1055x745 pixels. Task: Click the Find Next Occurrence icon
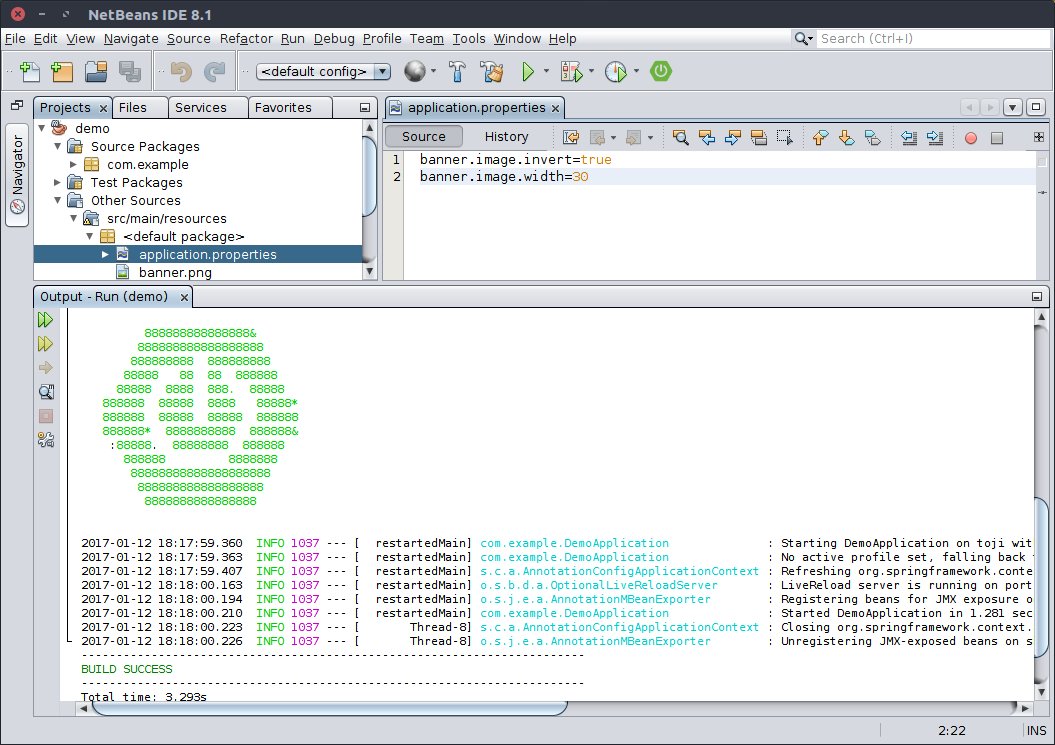733,137
